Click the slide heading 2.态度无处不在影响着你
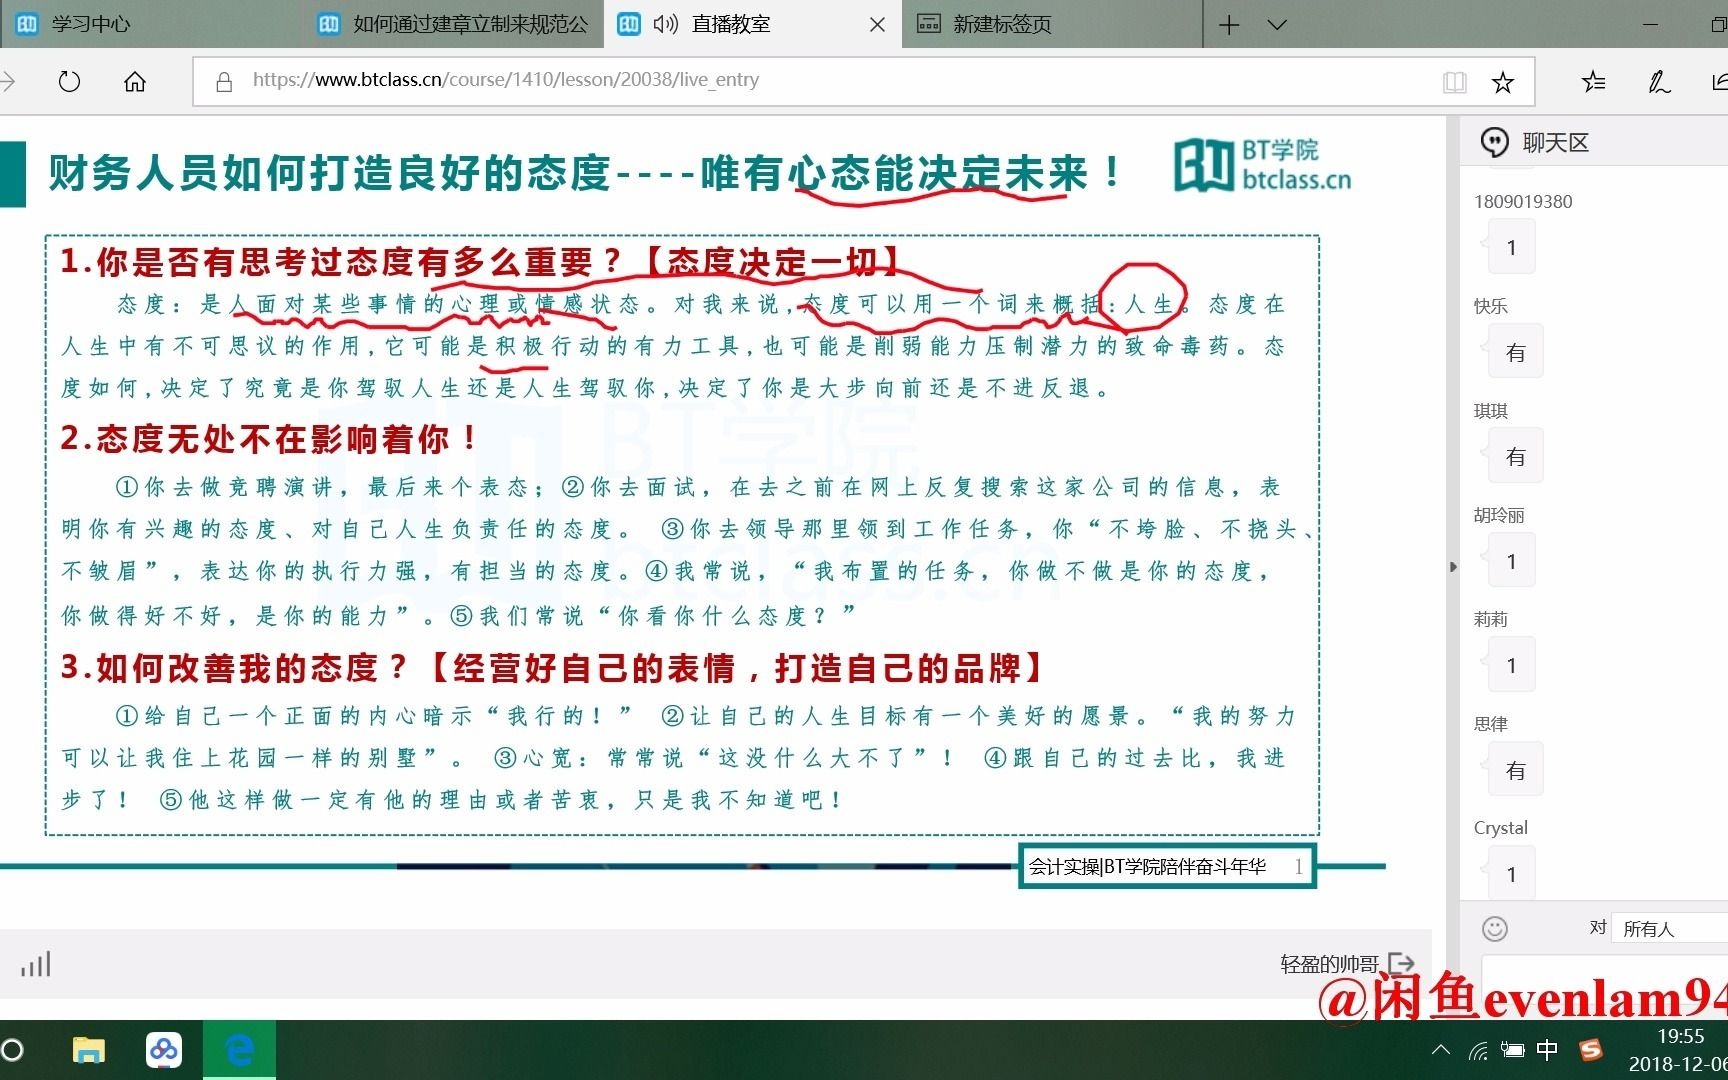Viewport: 1728px width, 1080px height. tap(269, 438)
